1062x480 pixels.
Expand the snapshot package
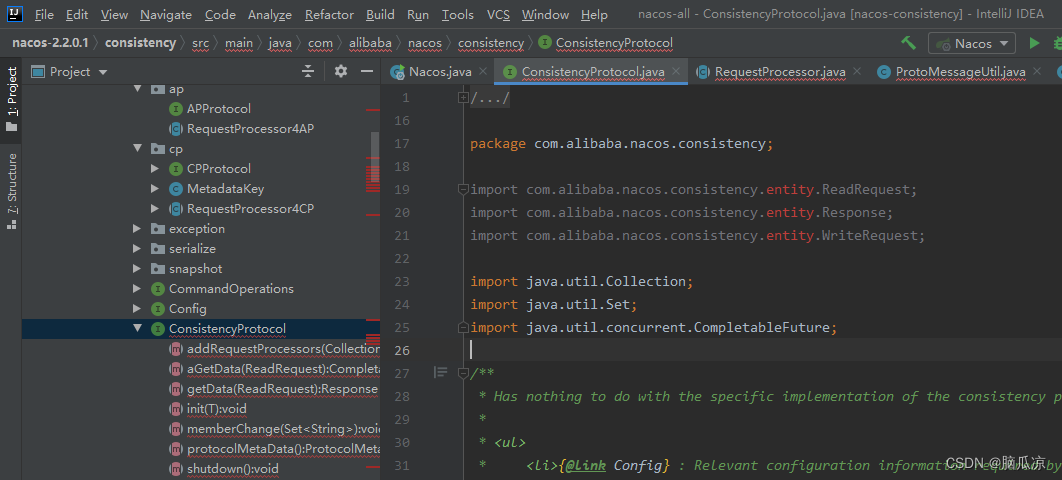pos(137,269)
